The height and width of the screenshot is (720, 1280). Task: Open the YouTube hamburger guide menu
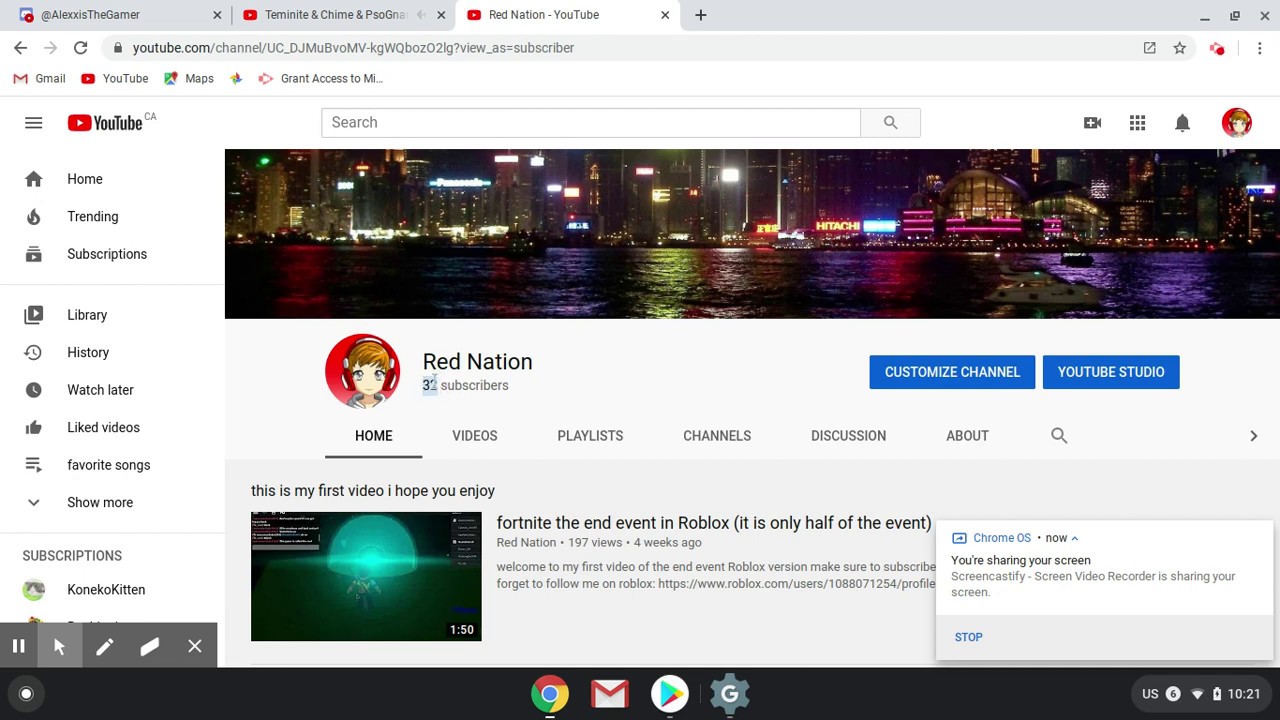pos(33,123)
